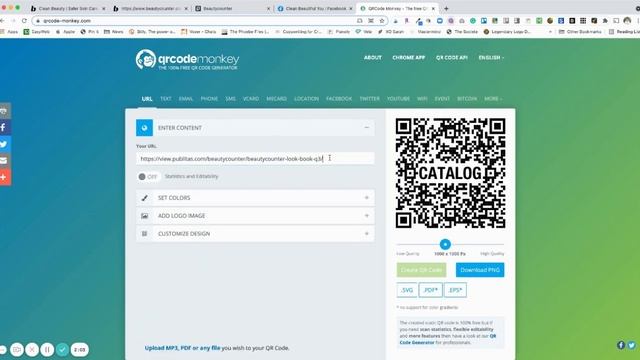
Task: Click the QR Code Generator professionals link
Action: click(x=448, y=339)
